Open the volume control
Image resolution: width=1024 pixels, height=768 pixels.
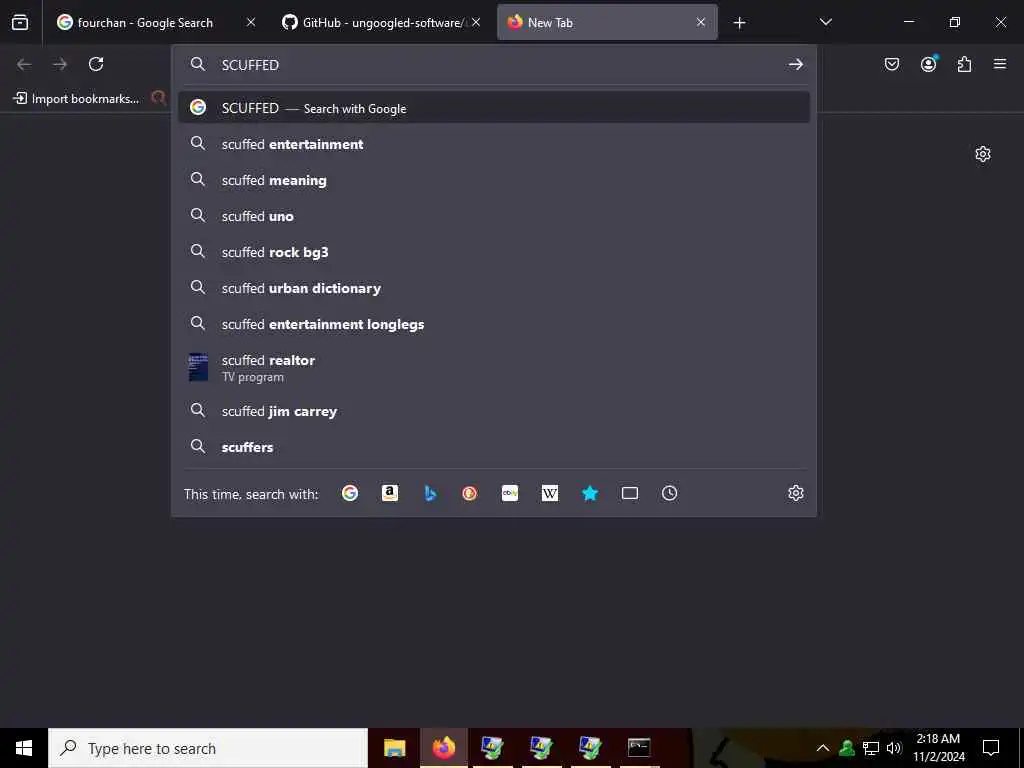tap(894, 748)
